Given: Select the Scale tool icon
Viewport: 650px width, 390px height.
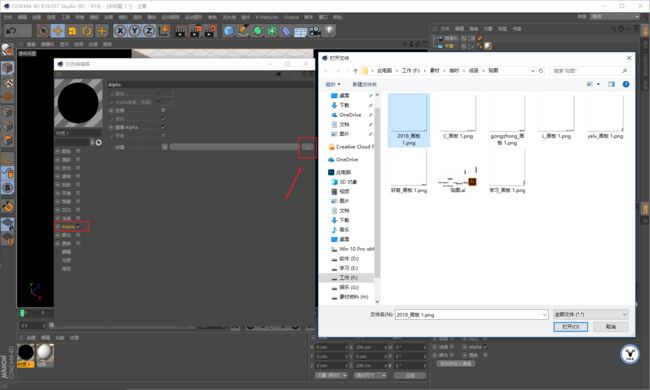Looking at the screenshot, I should (x=72, y=31).
